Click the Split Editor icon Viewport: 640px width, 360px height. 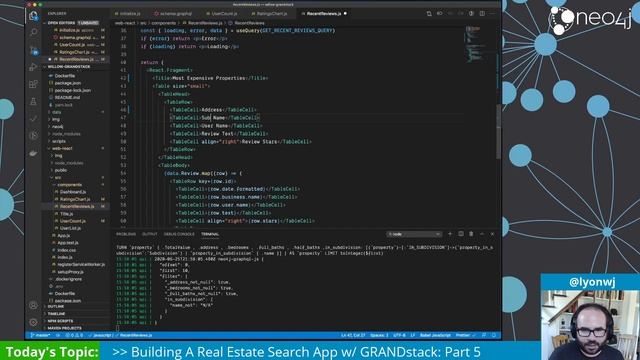pos(482,13)
